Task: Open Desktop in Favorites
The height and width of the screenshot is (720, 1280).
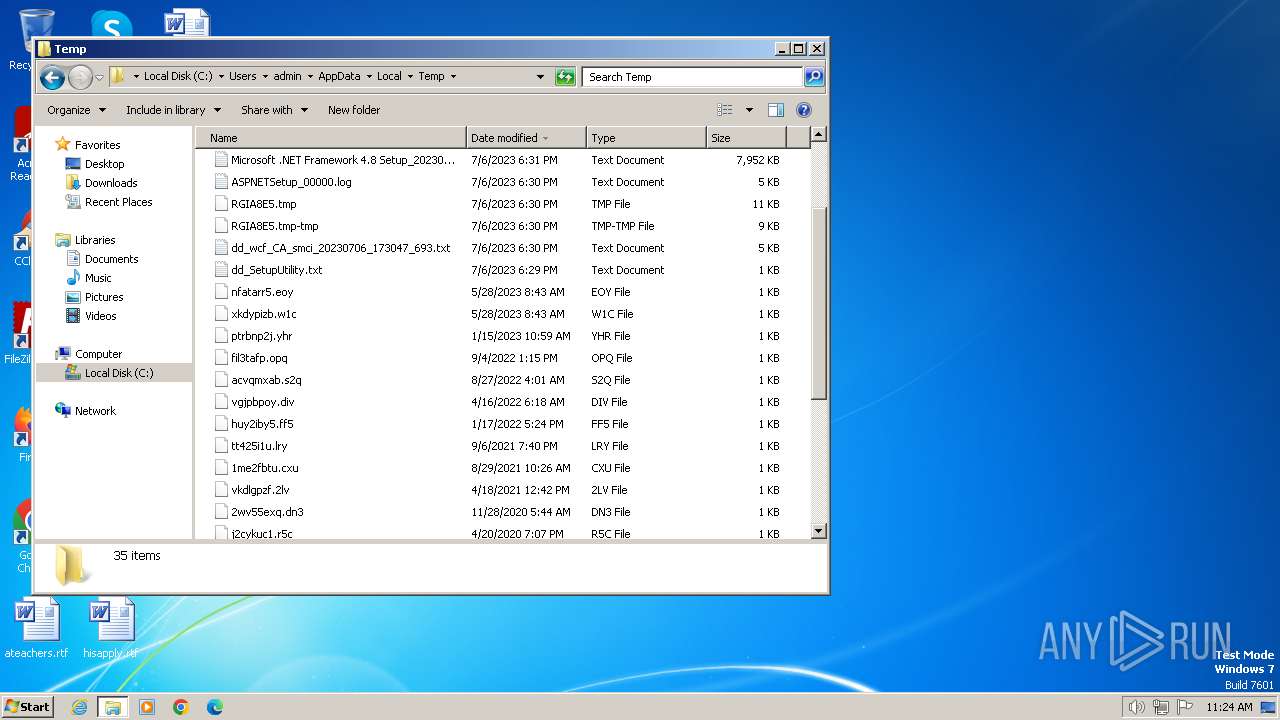Action: (x=104, y=164)
